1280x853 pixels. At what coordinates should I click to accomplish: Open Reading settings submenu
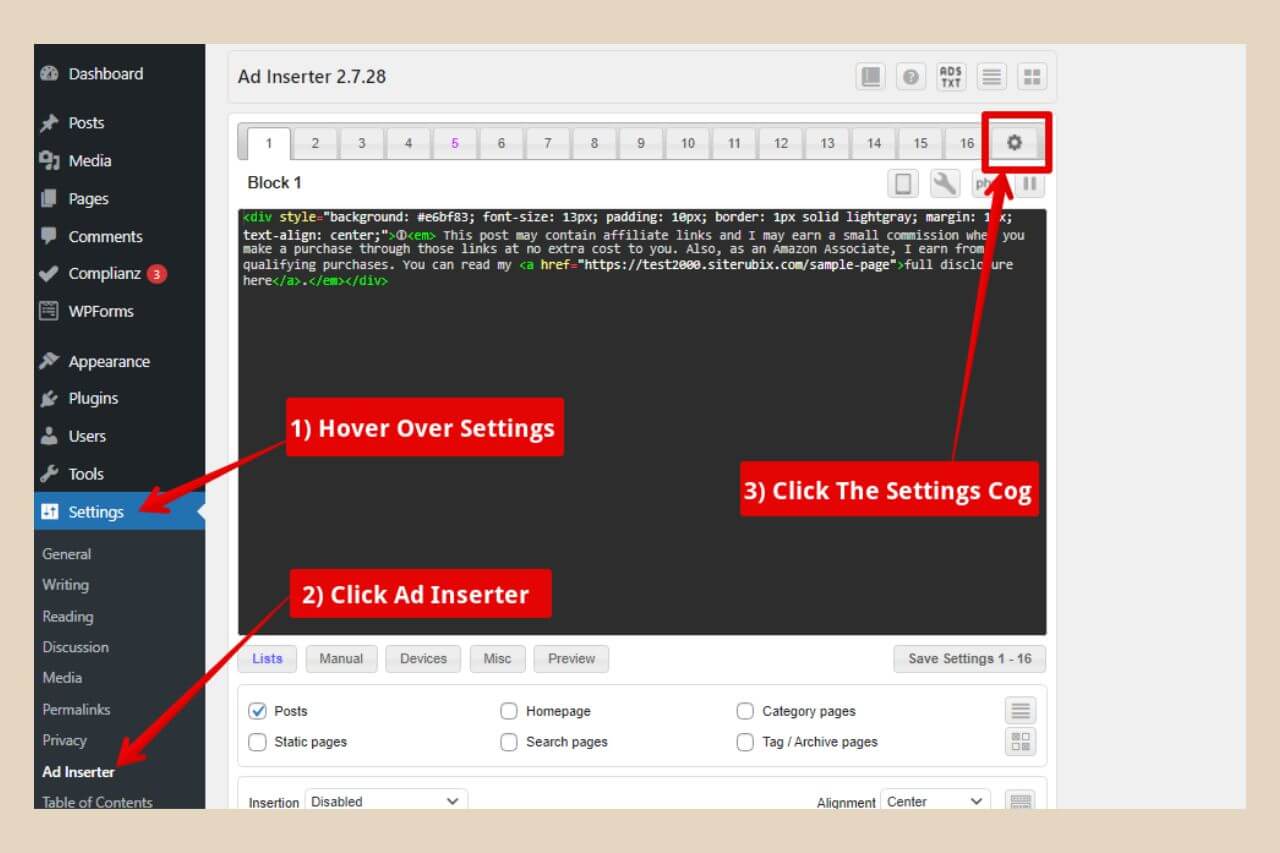pos(67,617)
